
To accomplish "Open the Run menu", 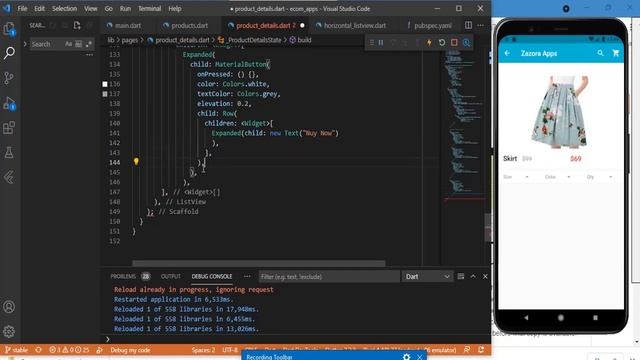I will (125, 9).
